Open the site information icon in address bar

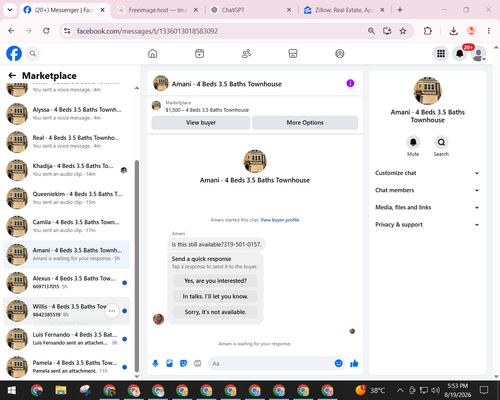pyautogui.click(x=67, y=31)
